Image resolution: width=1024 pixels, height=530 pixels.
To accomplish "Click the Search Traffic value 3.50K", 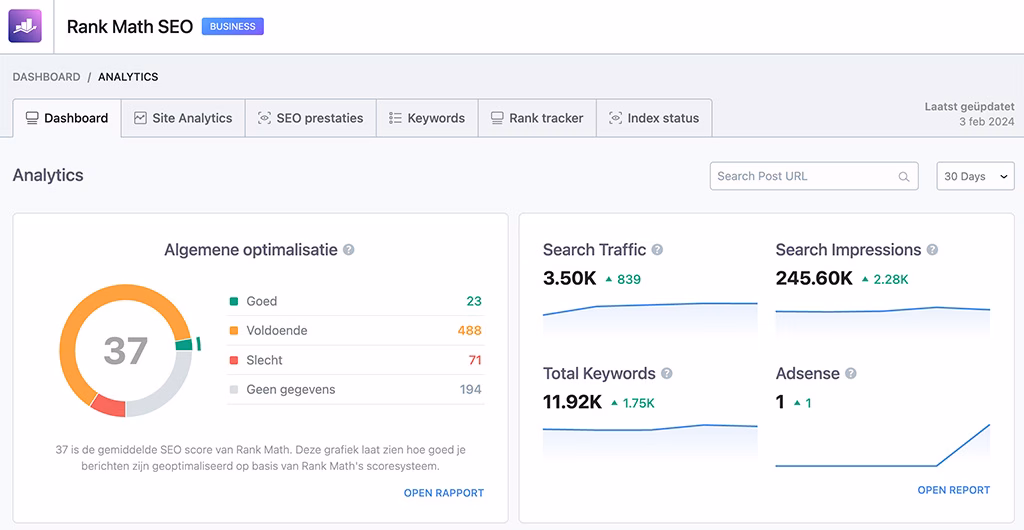I will (x=569, y=279).
